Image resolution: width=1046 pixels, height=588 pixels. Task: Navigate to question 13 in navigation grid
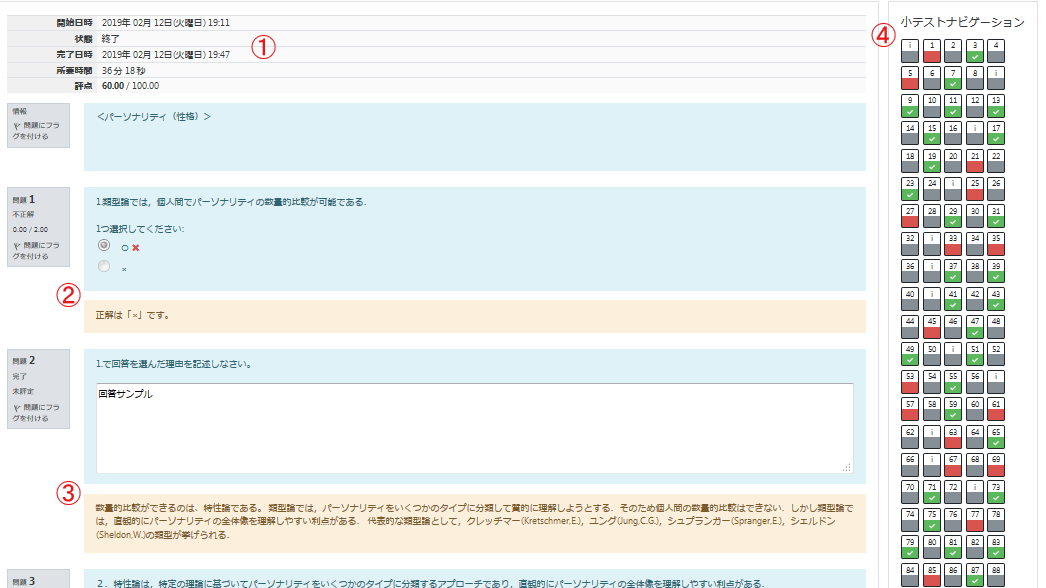(x=996, y=106)
